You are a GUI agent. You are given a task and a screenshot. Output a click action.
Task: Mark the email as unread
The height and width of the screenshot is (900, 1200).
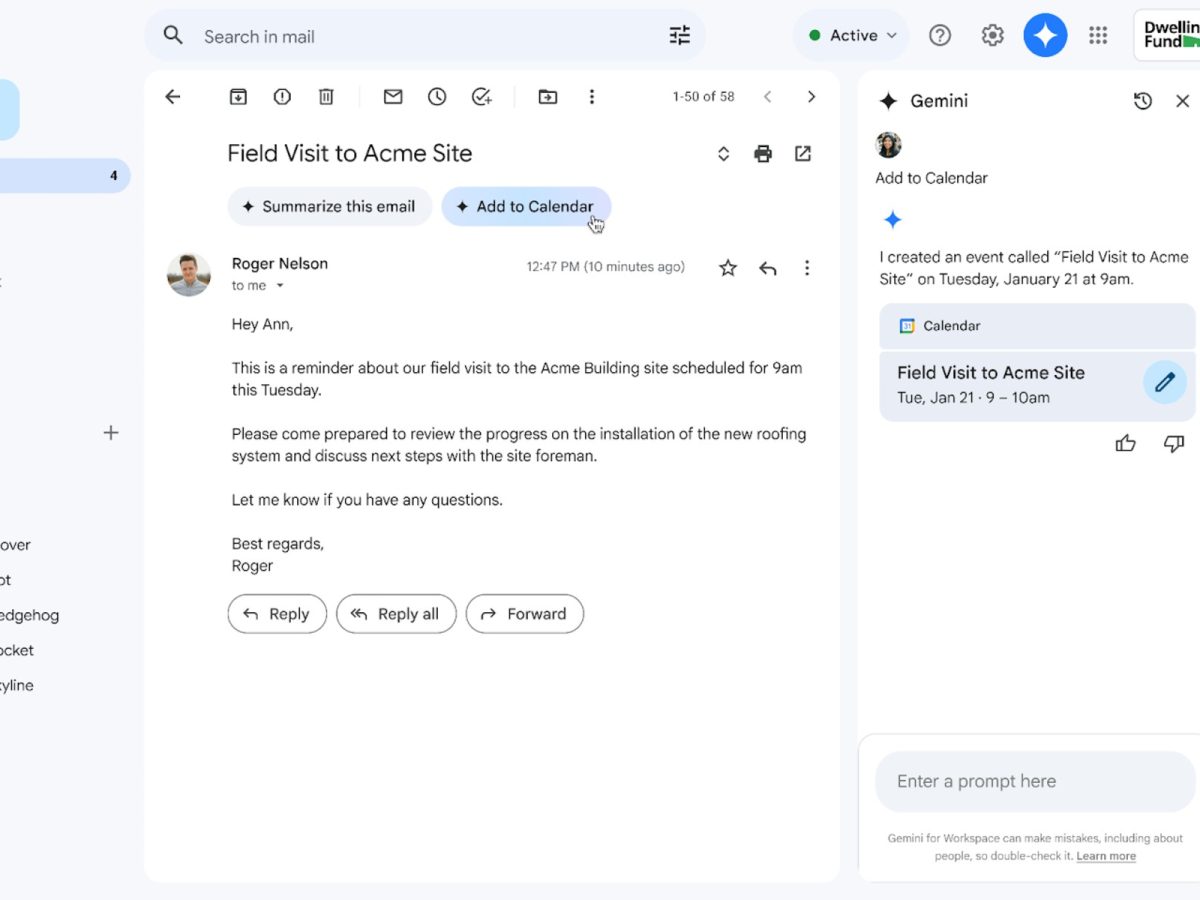click(x=393, y=97)
